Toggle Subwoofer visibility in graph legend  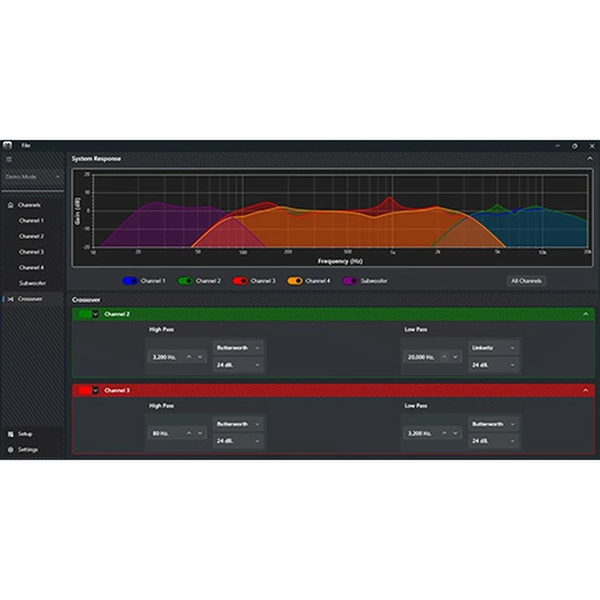click(351, 281)
